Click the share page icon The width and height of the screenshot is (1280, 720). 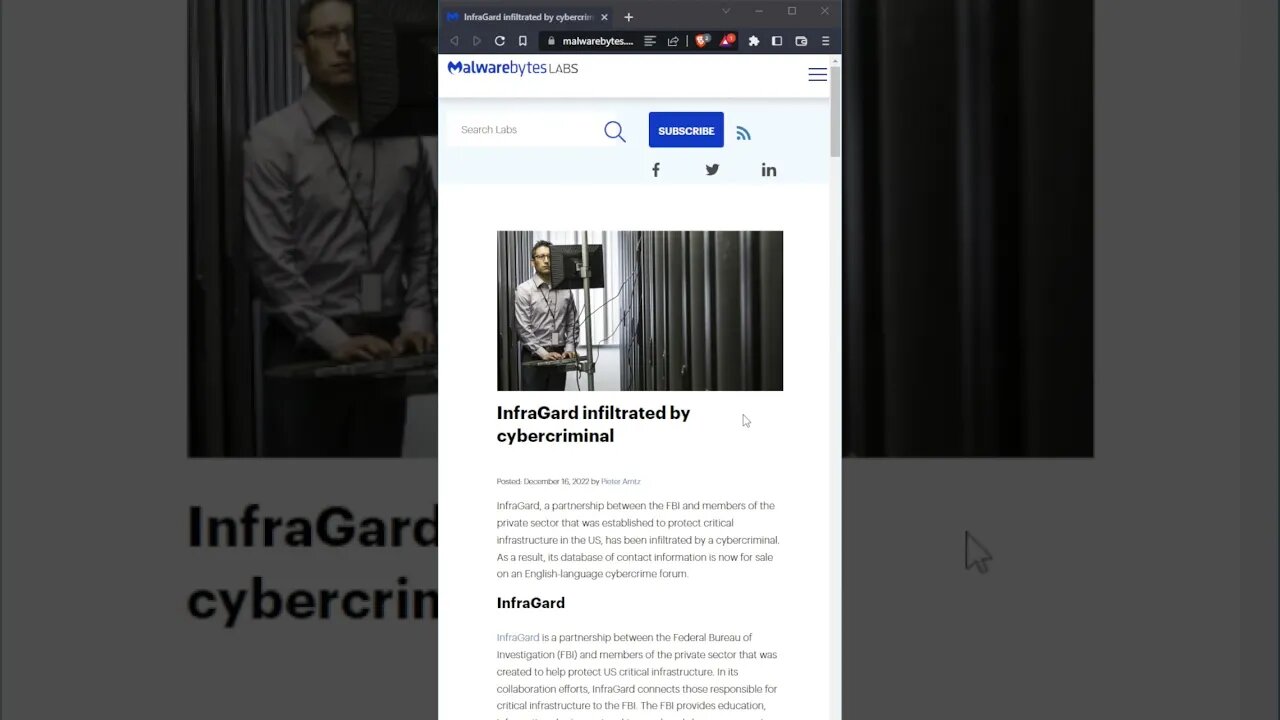pyautogui.click(x=673, y=41)
